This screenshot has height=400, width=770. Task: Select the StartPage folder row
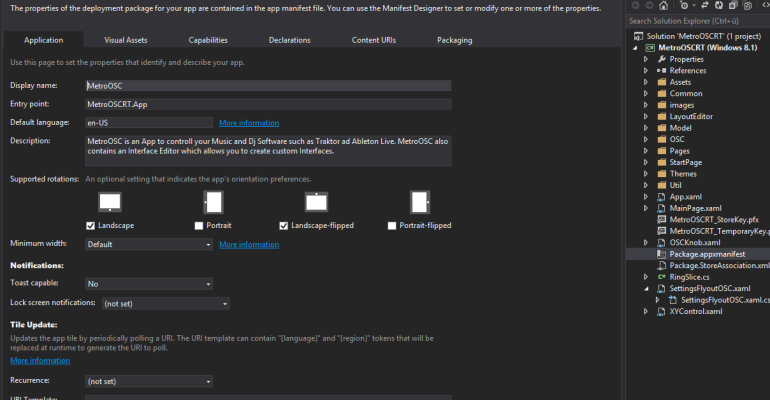click(x=698, y=162)
